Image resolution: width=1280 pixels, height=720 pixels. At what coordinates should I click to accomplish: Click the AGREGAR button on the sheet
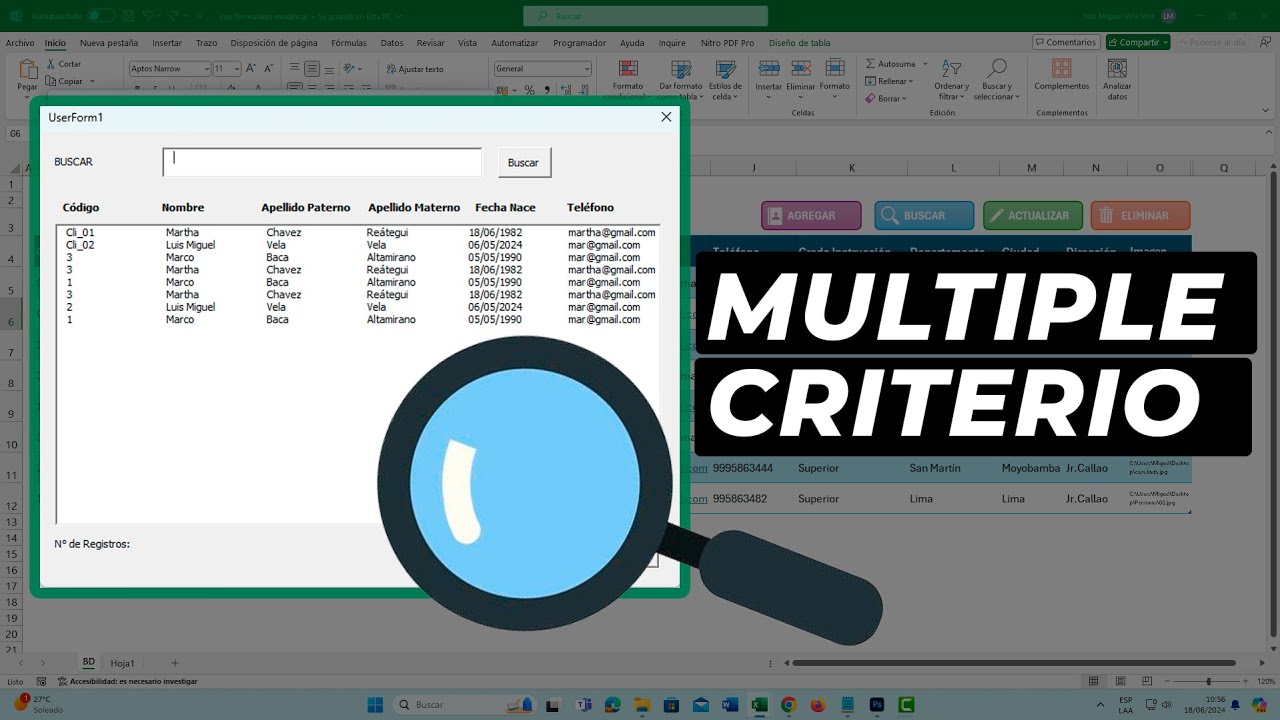pos(811,215)
